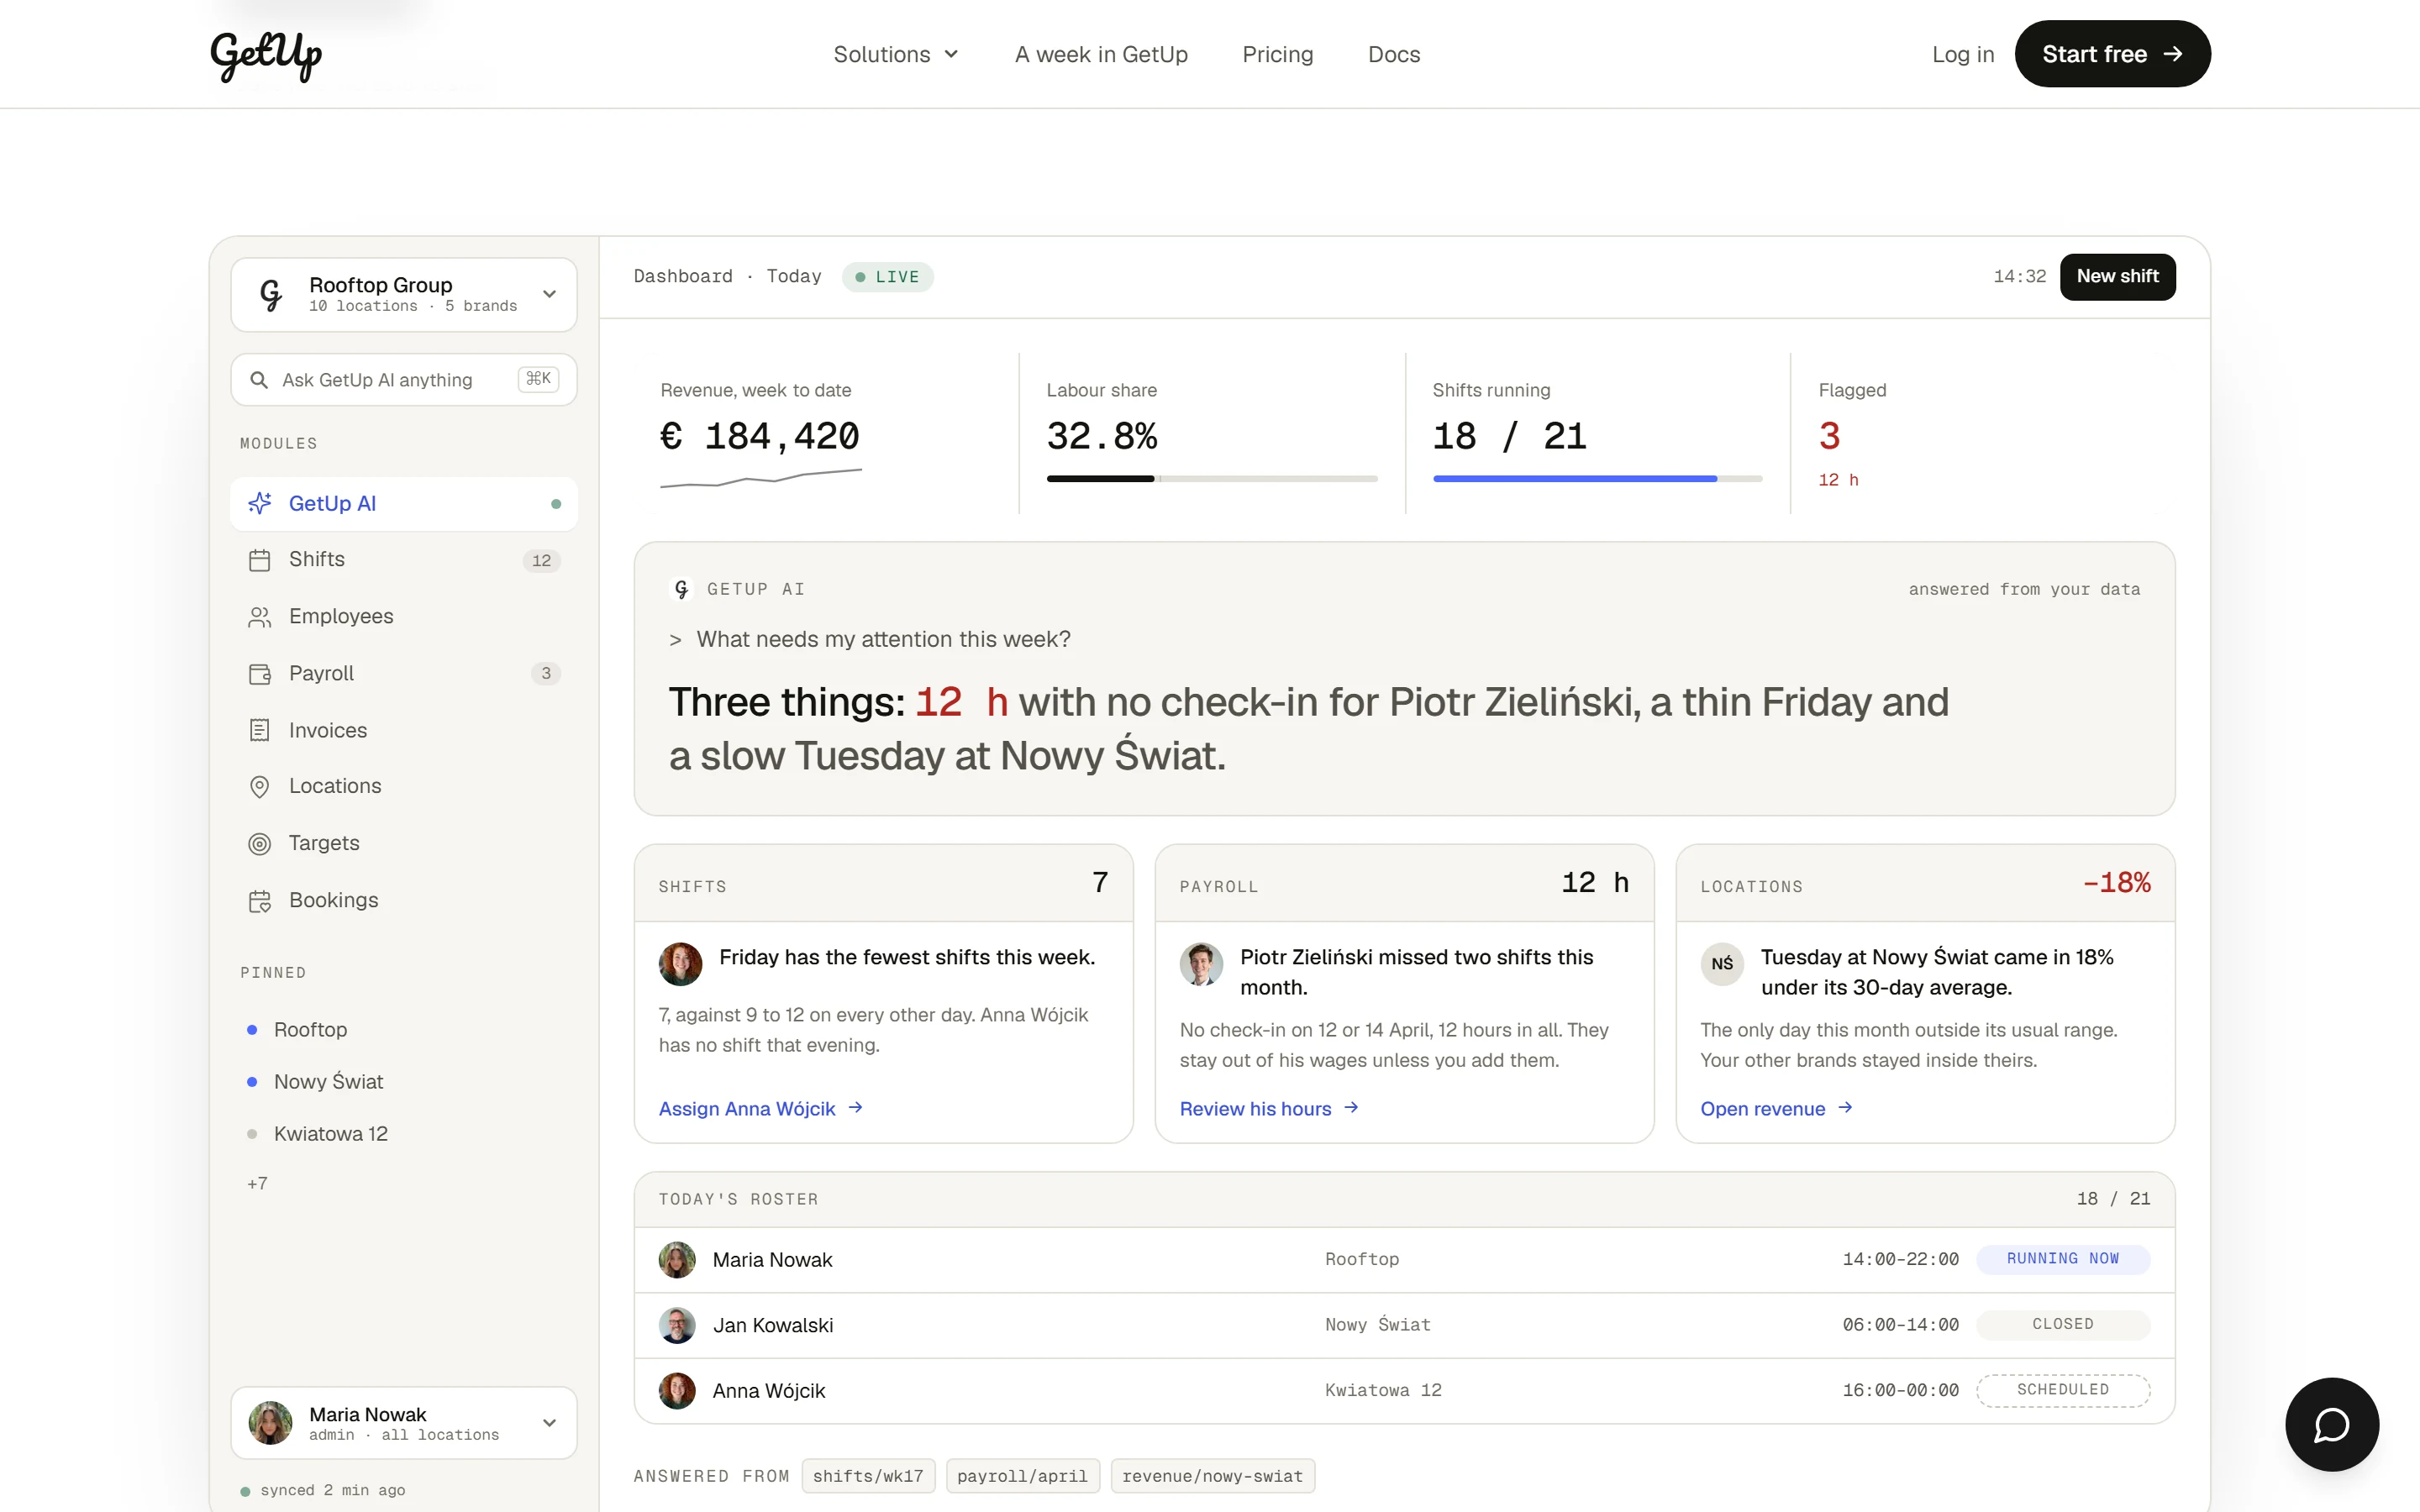Screen dimensions: 2420x1512
Task: Show the +7 more pinned locations
Action: pos(257,1184)
